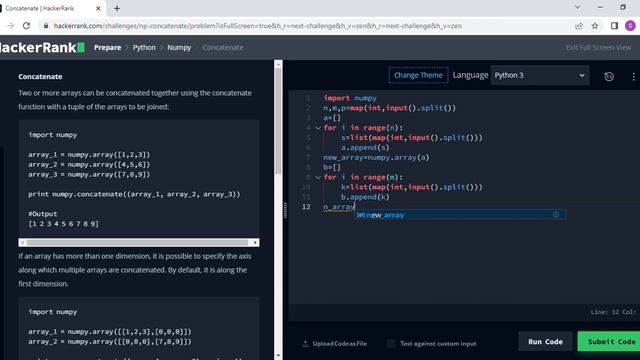This screenshot has width=640, height=360.
Task: Tick Test against custom input checkbox
Action: coord(391,344)
